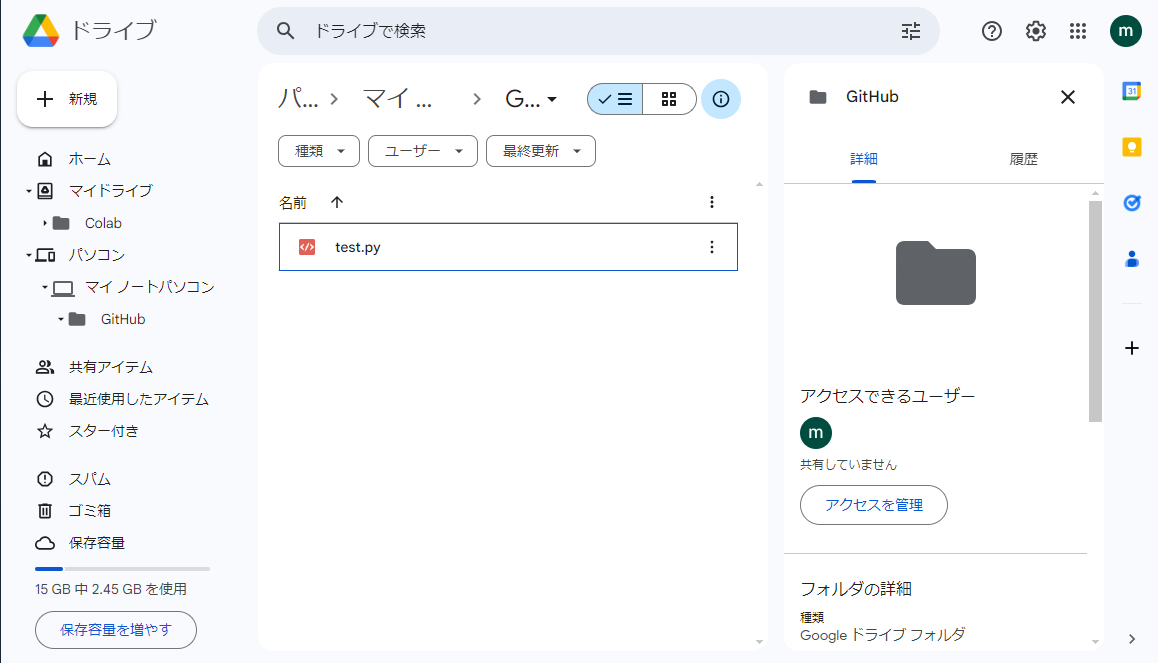Click the Google Drive logo
Screen dimensions: 1158x663
coord(41,31)
